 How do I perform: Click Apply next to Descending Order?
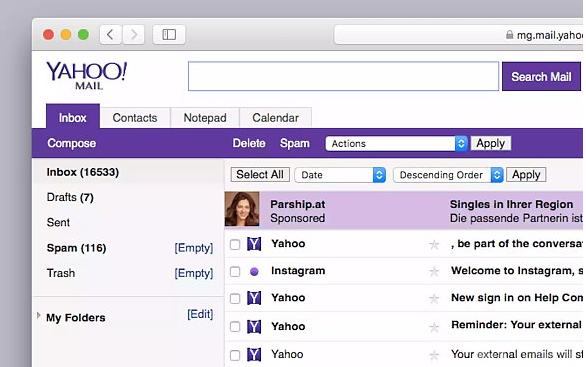coord(526,175)
